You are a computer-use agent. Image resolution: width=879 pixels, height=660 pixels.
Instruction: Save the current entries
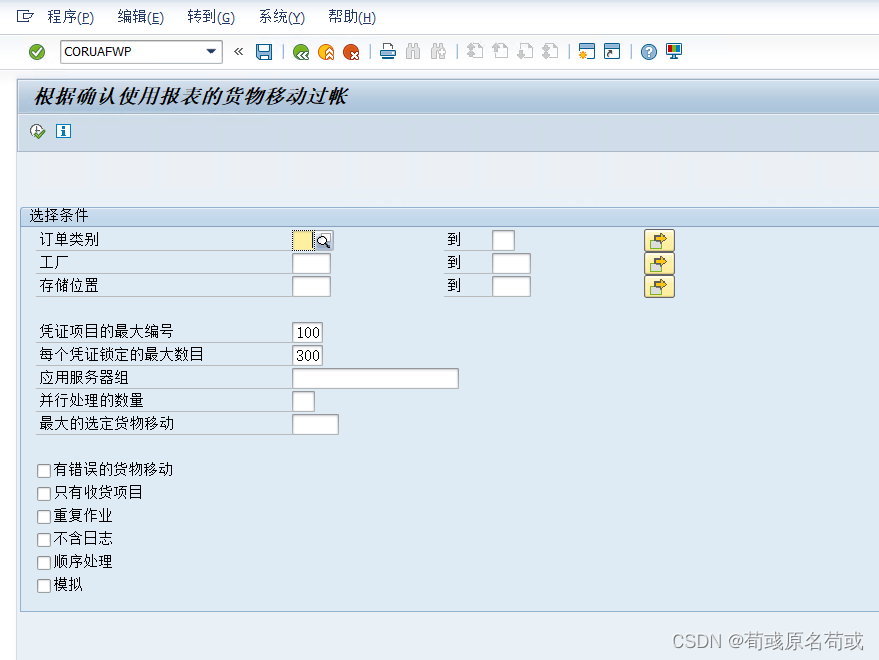tap(264, 51)
